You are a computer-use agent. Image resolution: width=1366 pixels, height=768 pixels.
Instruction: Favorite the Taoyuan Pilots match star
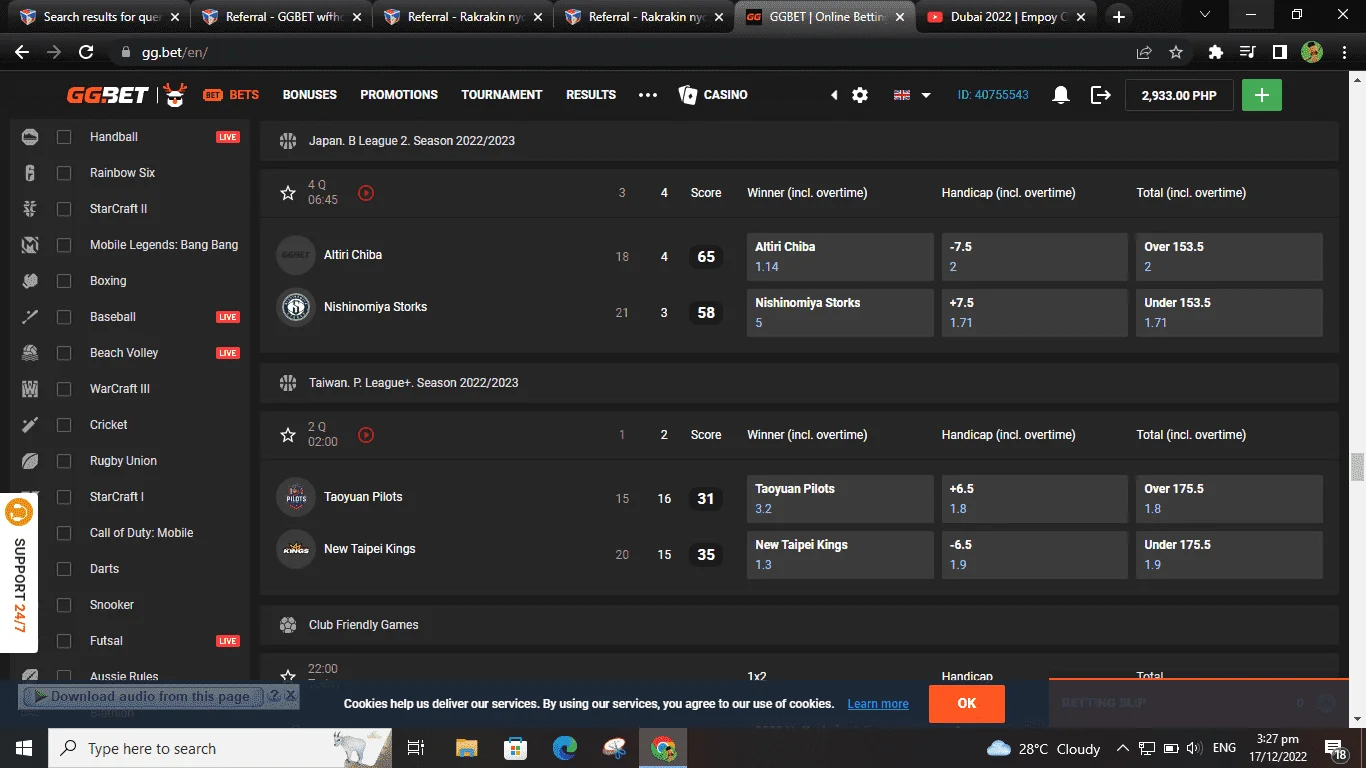click(288, 435)
